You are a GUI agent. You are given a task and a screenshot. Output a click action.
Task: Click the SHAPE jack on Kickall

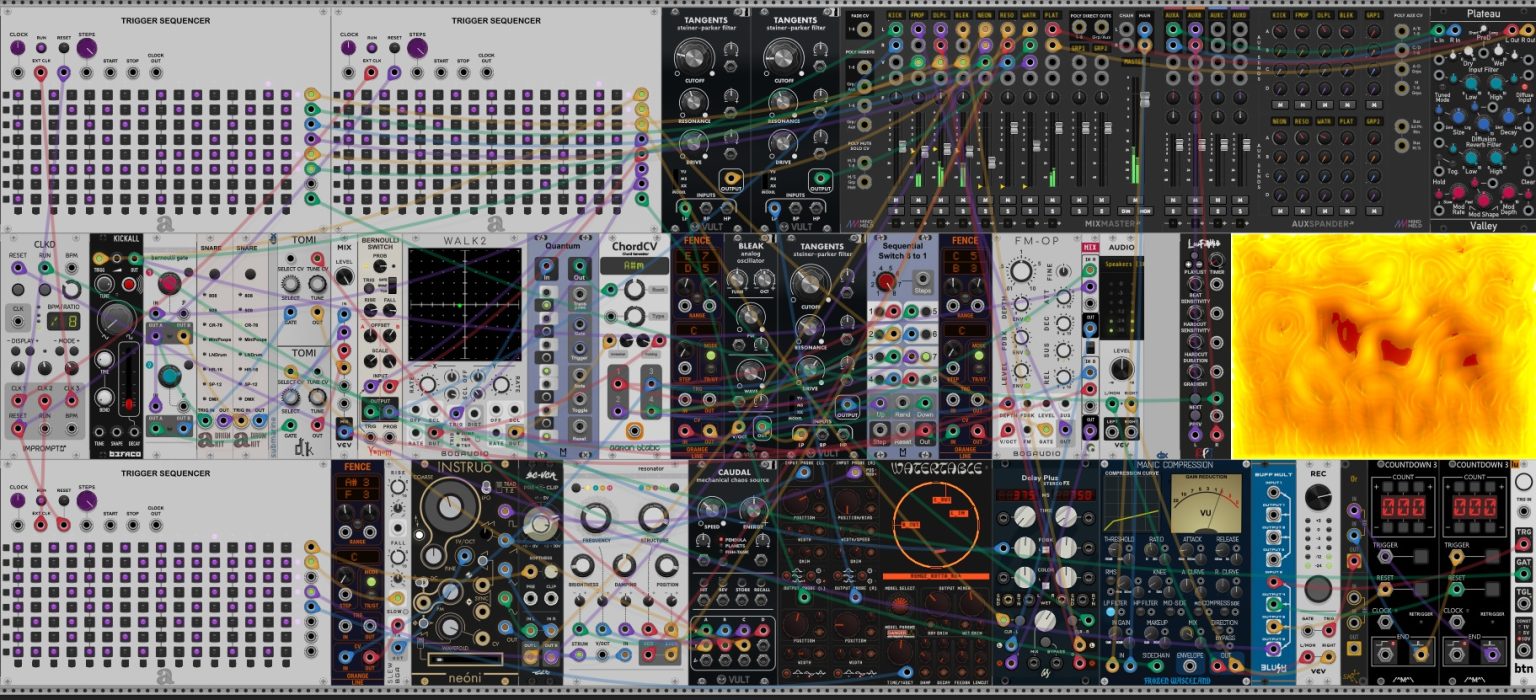tap(117, 431)
